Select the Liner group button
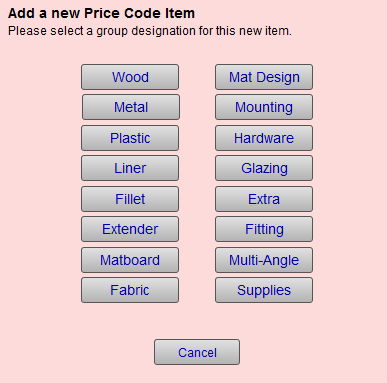Screen dimensions: 387x383 click(x=130, y=168)
